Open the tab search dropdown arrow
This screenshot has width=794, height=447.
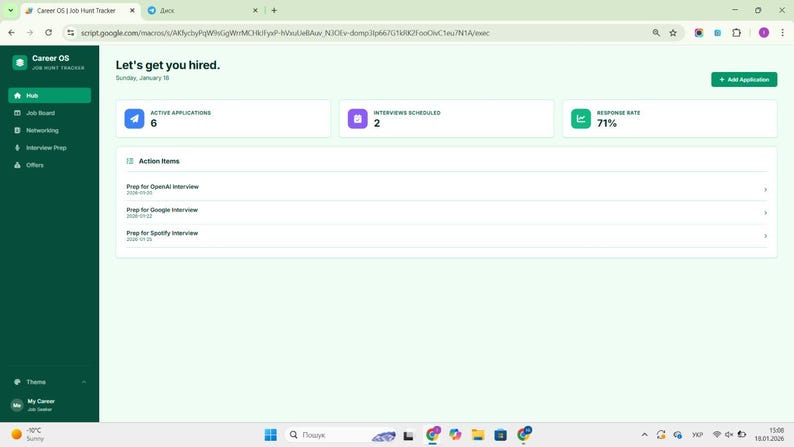click(x=10, y=10)
